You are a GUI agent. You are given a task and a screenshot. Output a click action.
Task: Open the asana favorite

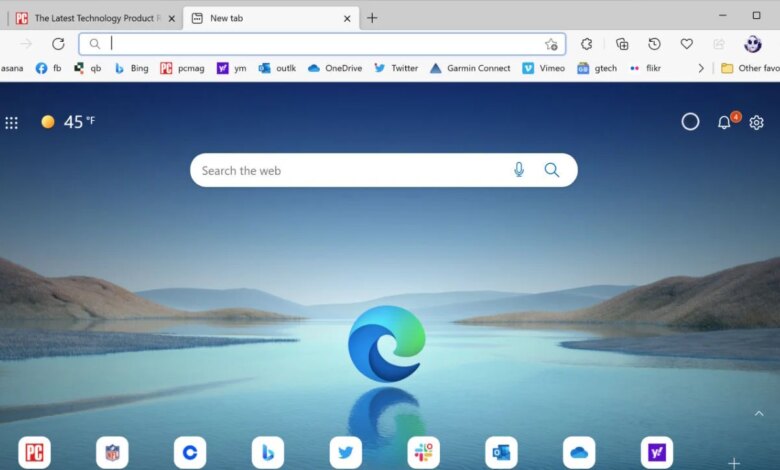tap(12, 69)
